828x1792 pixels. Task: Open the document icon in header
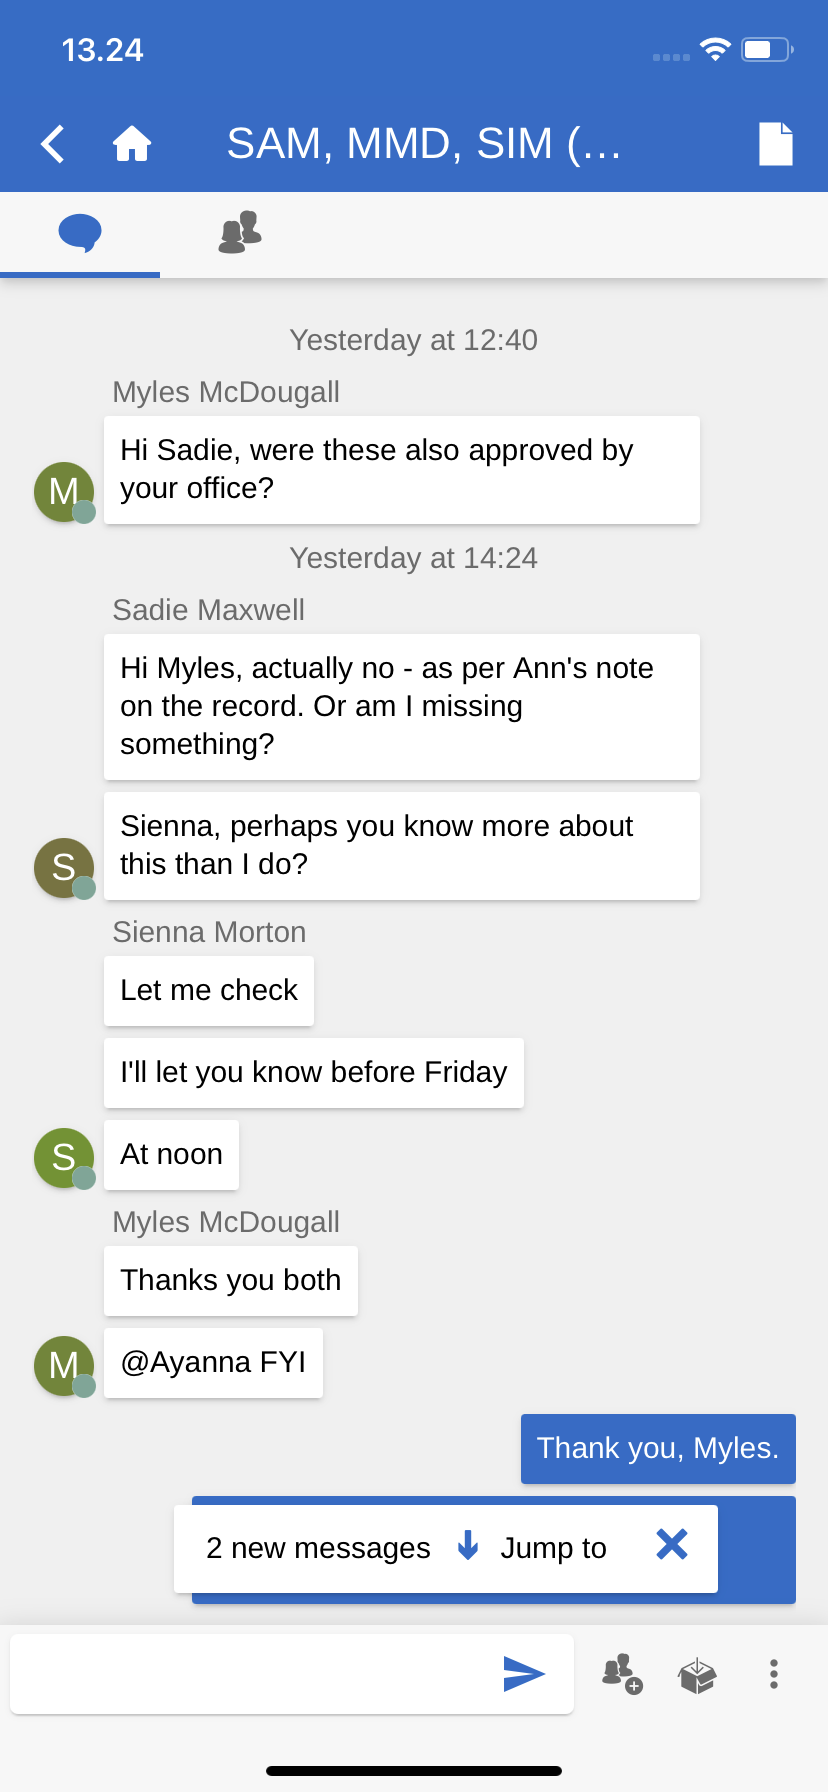(775, 144)
